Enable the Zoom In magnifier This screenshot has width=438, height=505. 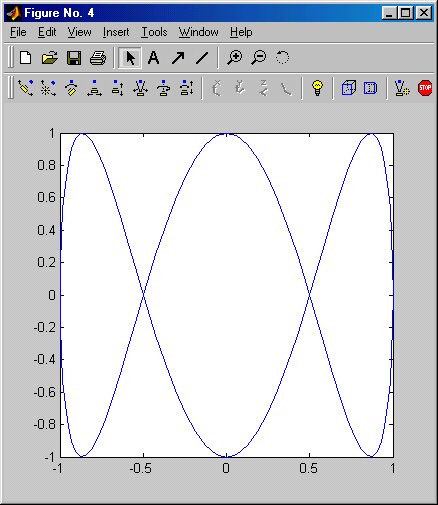(x=235, y=58)
